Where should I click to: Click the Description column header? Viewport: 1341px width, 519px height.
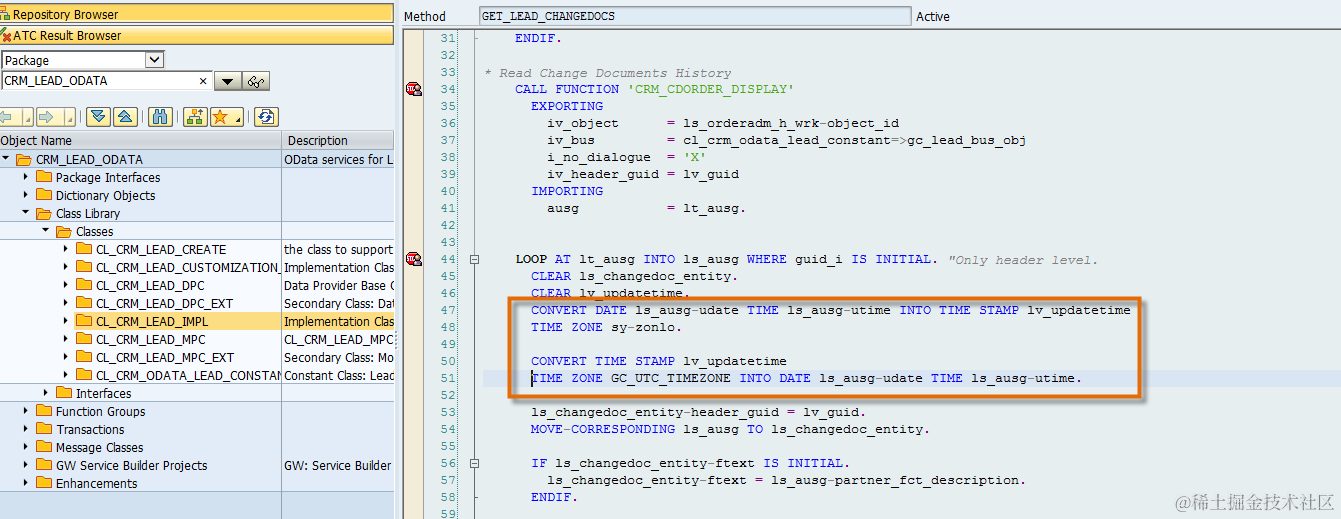[339, 141]
